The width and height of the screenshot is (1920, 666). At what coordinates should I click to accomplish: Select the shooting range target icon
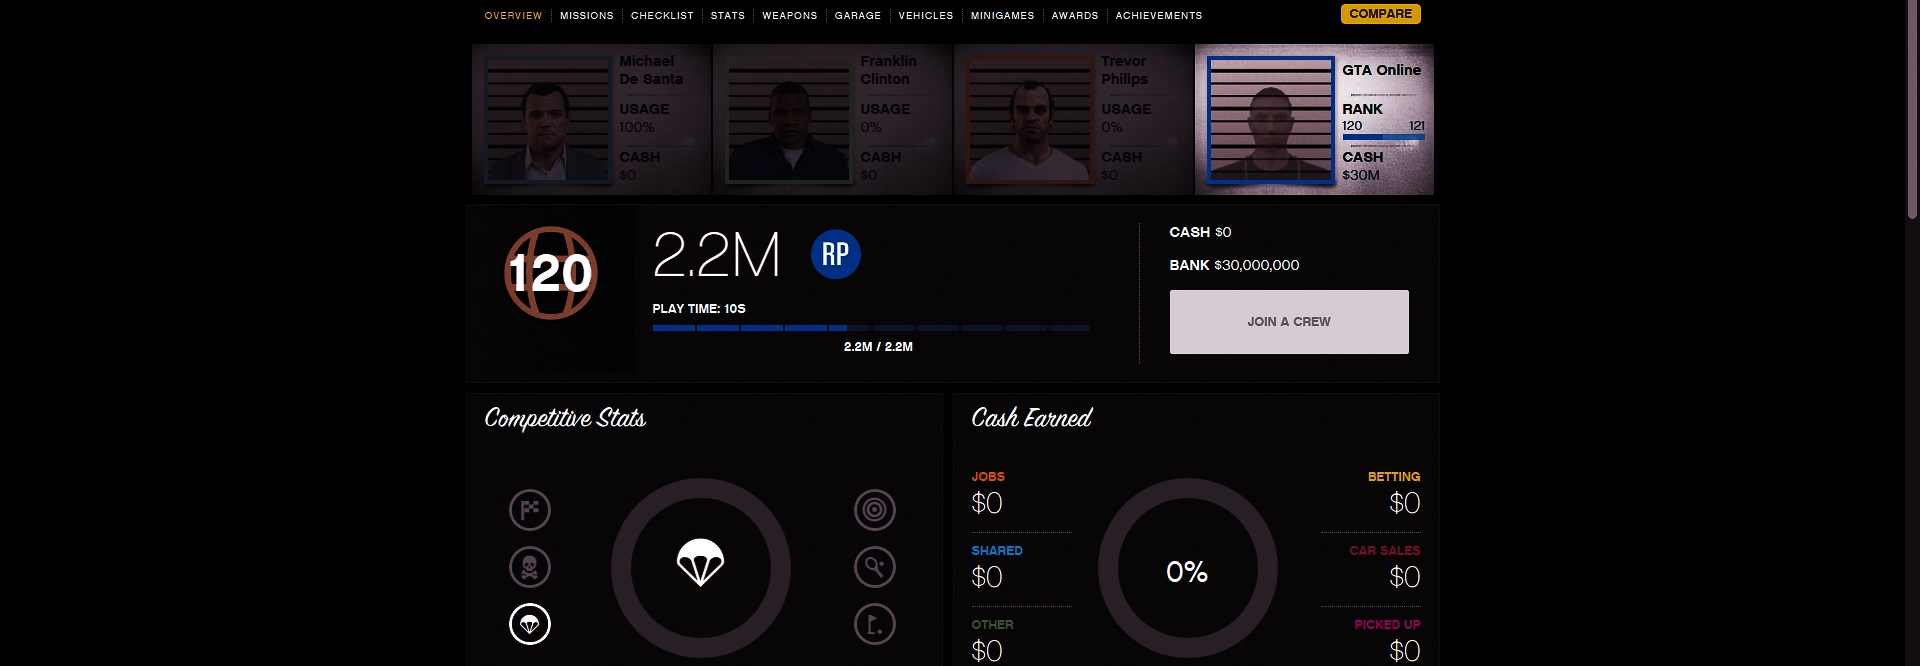(x=875, y=510)
